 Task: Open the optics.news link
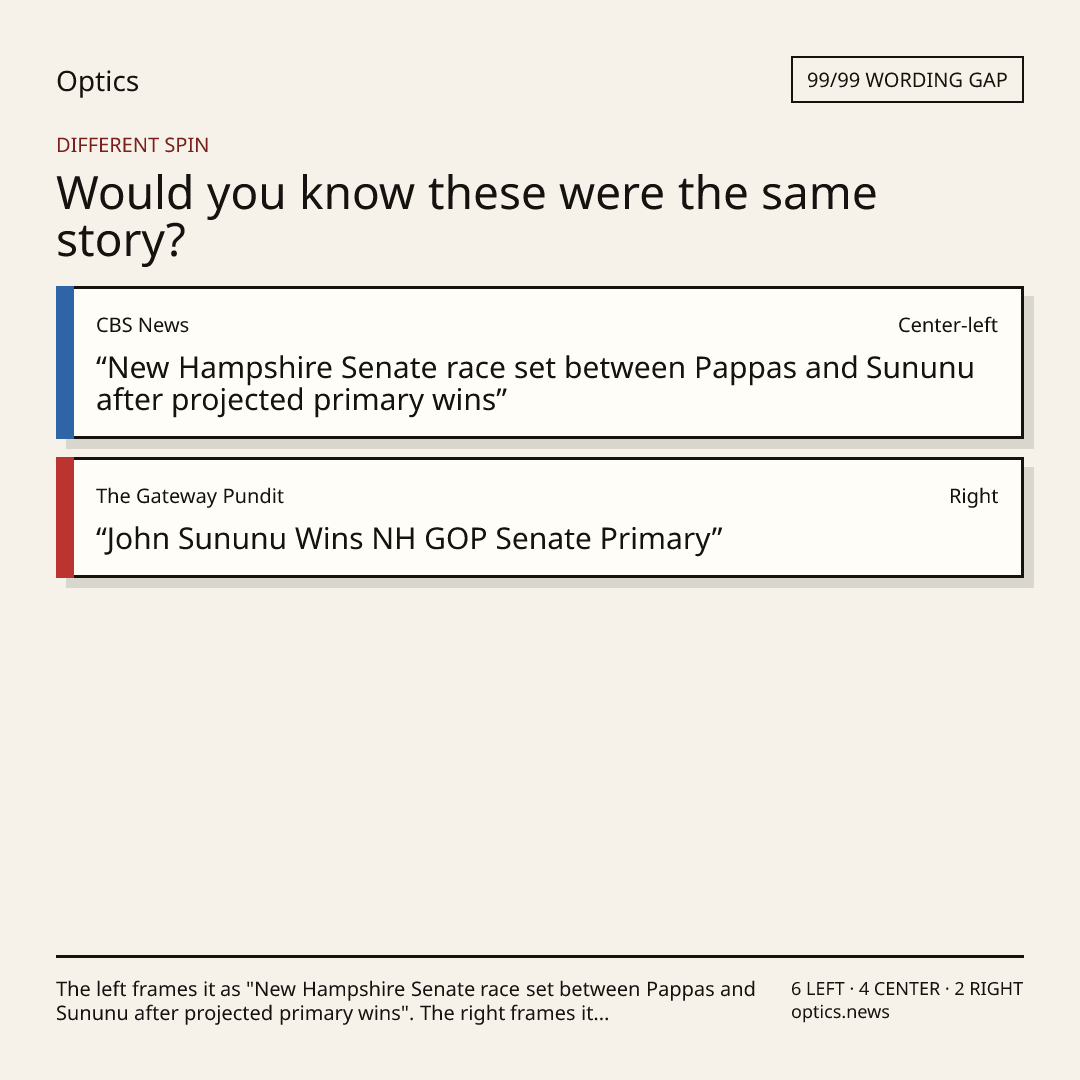[840, 1012]
